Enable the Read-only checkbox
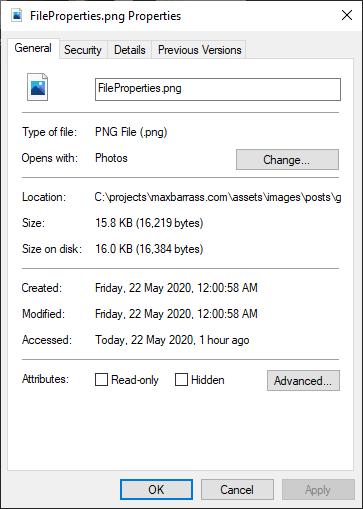Viewport: 363px width, 509px height. [x=101, y=380]
